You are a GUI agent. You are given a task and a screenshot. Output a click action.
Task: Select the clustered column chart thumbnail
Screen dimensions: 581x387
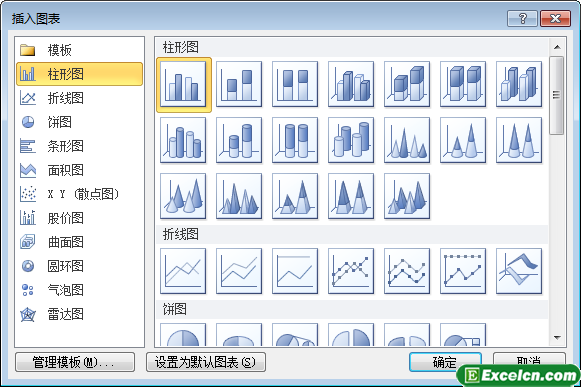(x=183, y=85)
